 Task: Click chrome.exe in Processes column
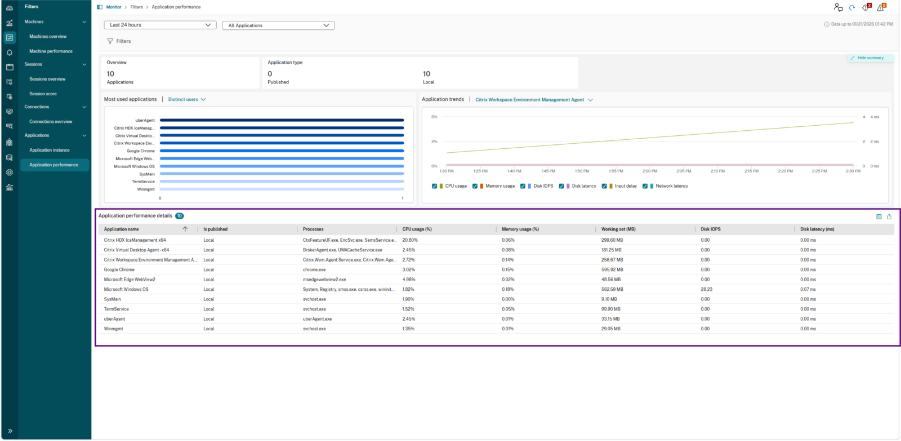click(x=312, y=269)
